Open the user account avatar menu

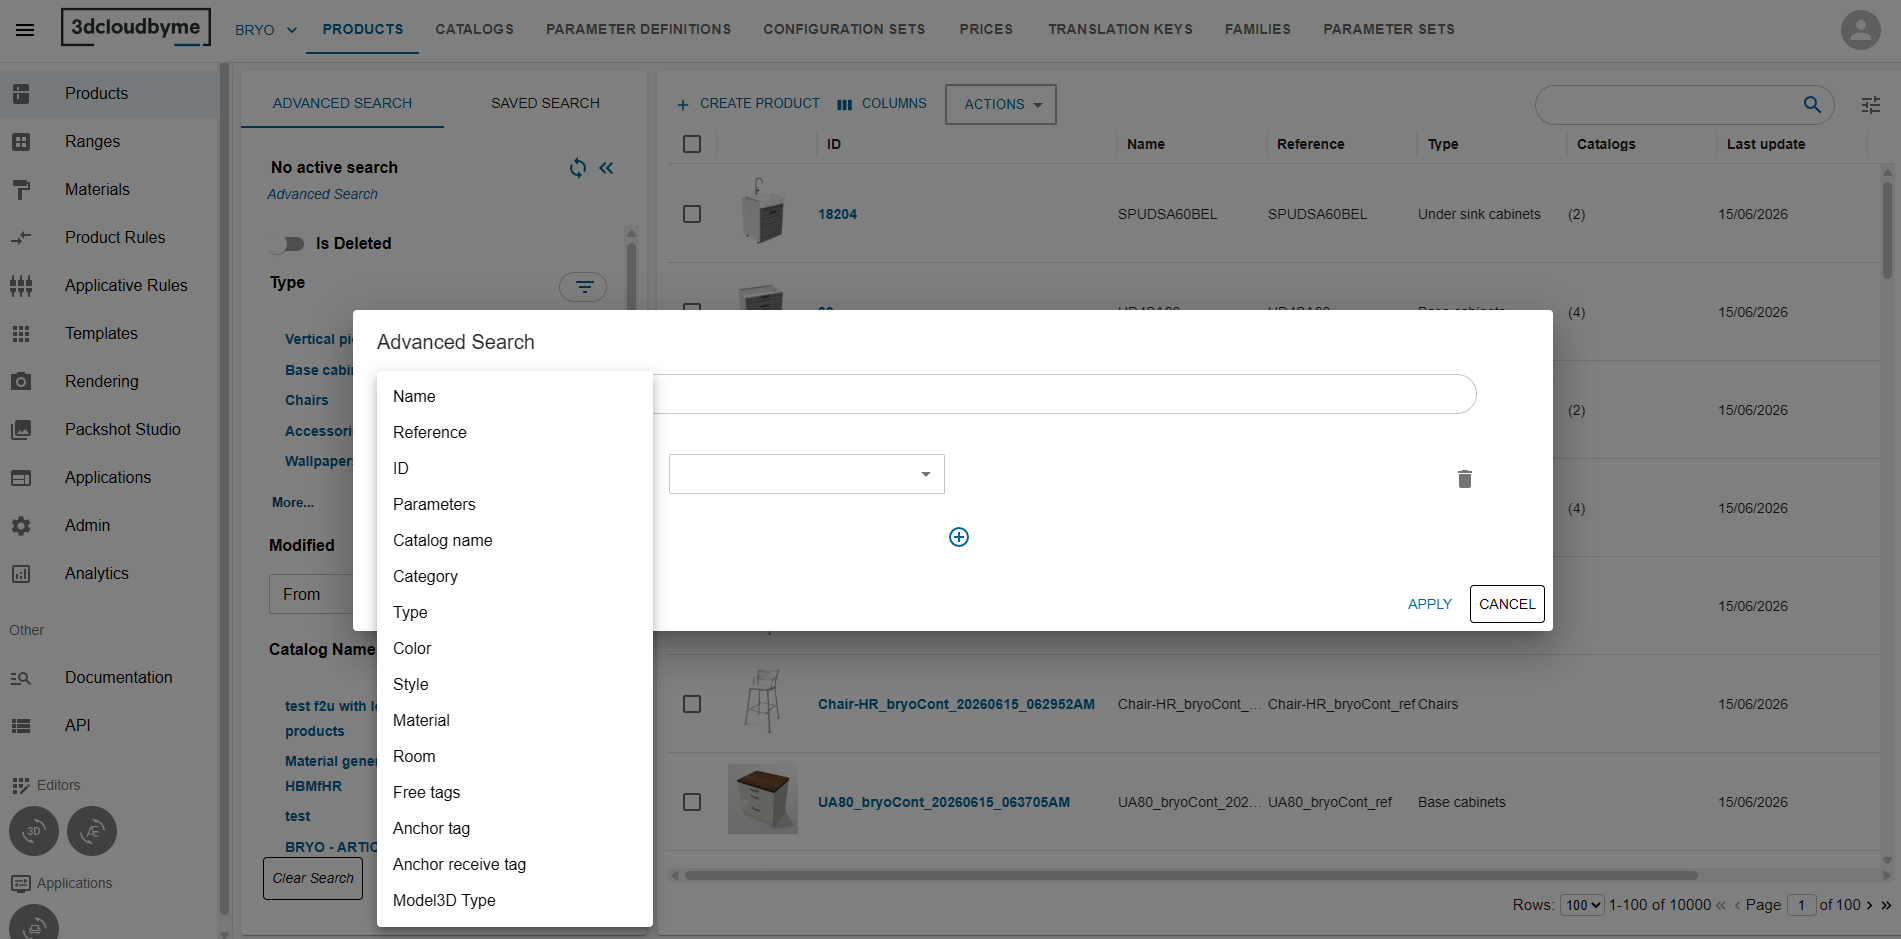[x=1860, y=30]
